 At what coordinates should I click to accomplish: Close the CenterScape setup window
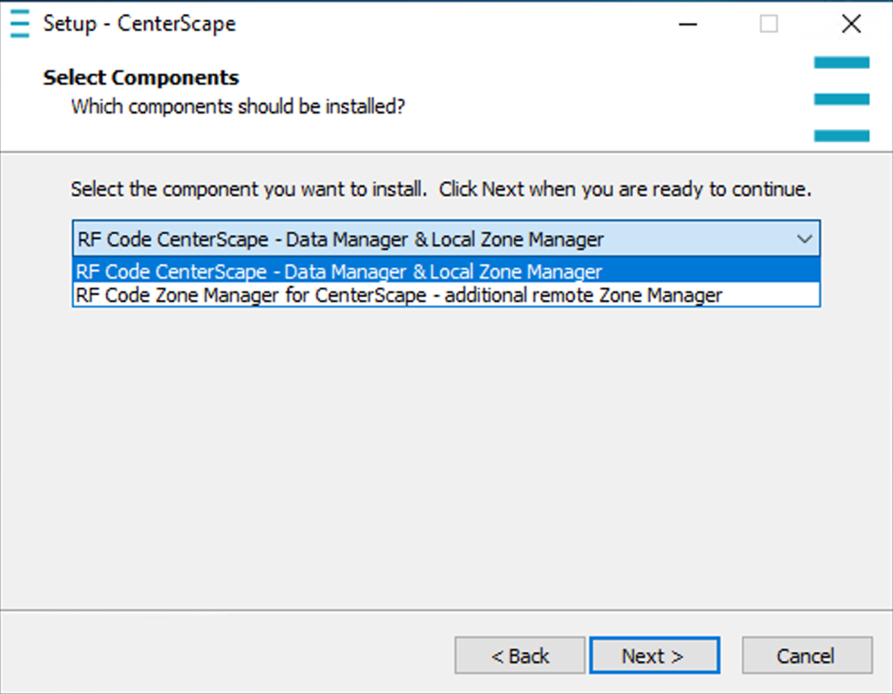coord(850,24)
